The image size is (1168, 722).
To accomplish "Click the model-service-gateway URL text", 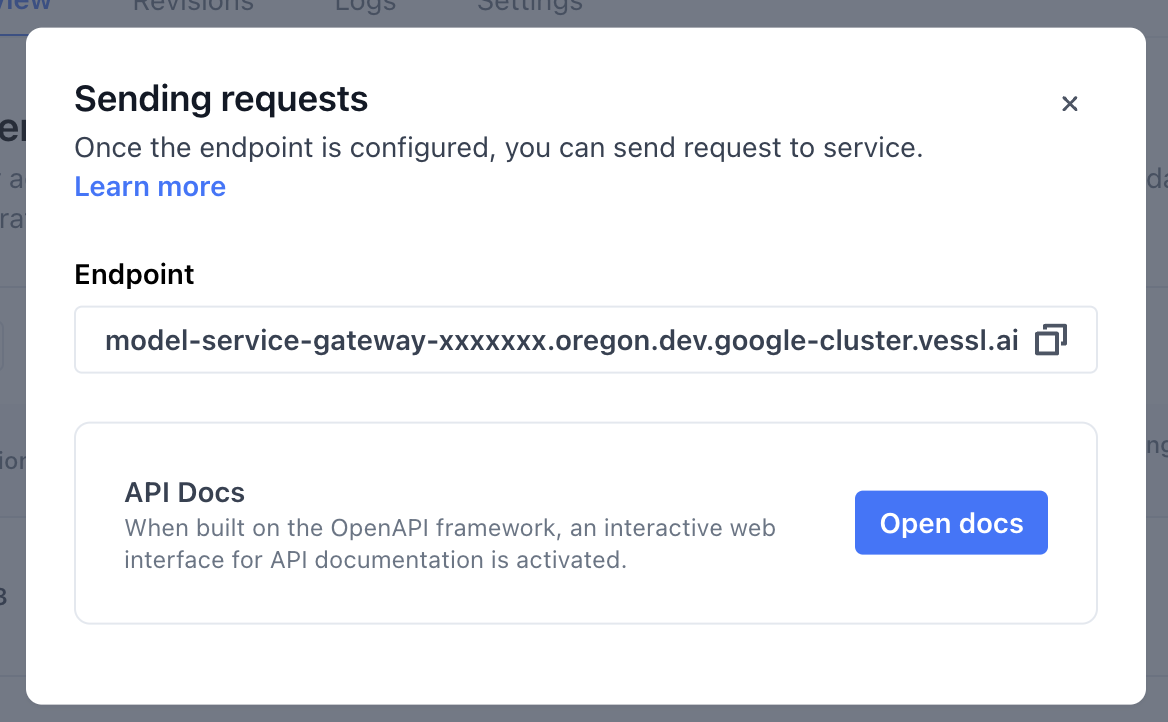I will 560,341.
